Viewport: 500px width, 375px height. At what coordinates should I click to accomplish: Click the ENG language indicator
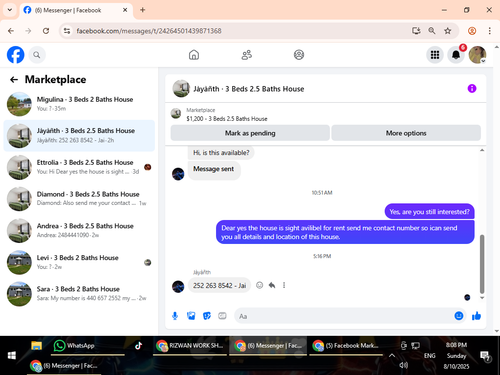coord(429,356)
